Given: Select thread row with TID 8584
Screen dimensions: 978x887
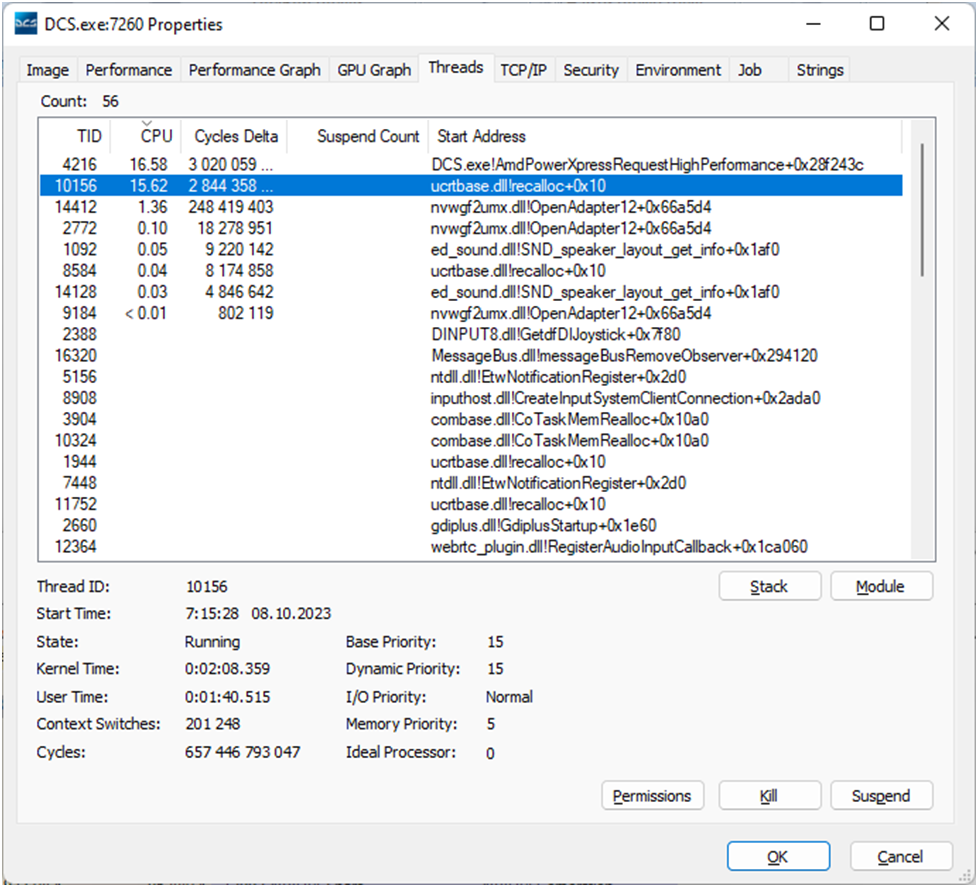Looking at the screenshot, I should coord(471,271).
